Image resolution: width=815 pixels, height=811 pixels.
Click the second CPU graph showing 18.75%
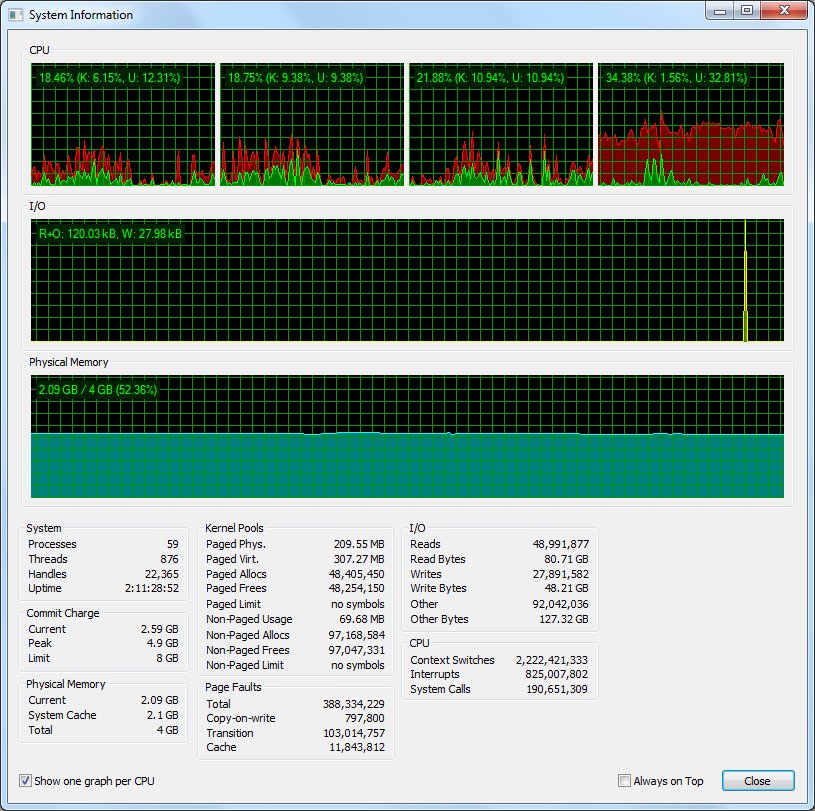(312, 124)
